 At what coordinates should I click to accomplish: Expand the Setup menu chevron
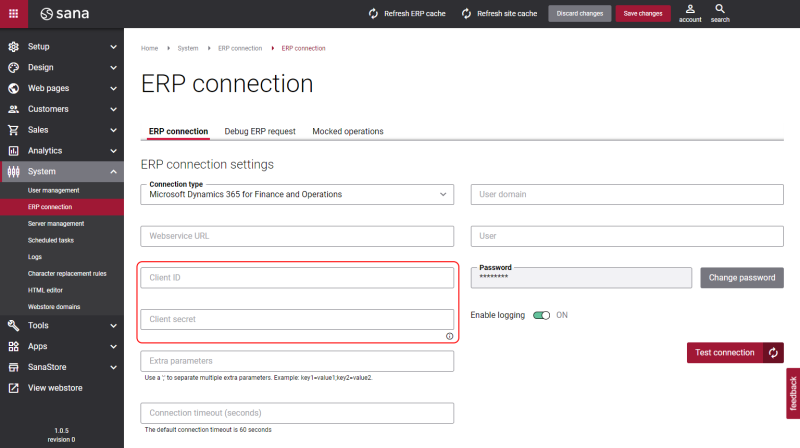tap(113, 47)
